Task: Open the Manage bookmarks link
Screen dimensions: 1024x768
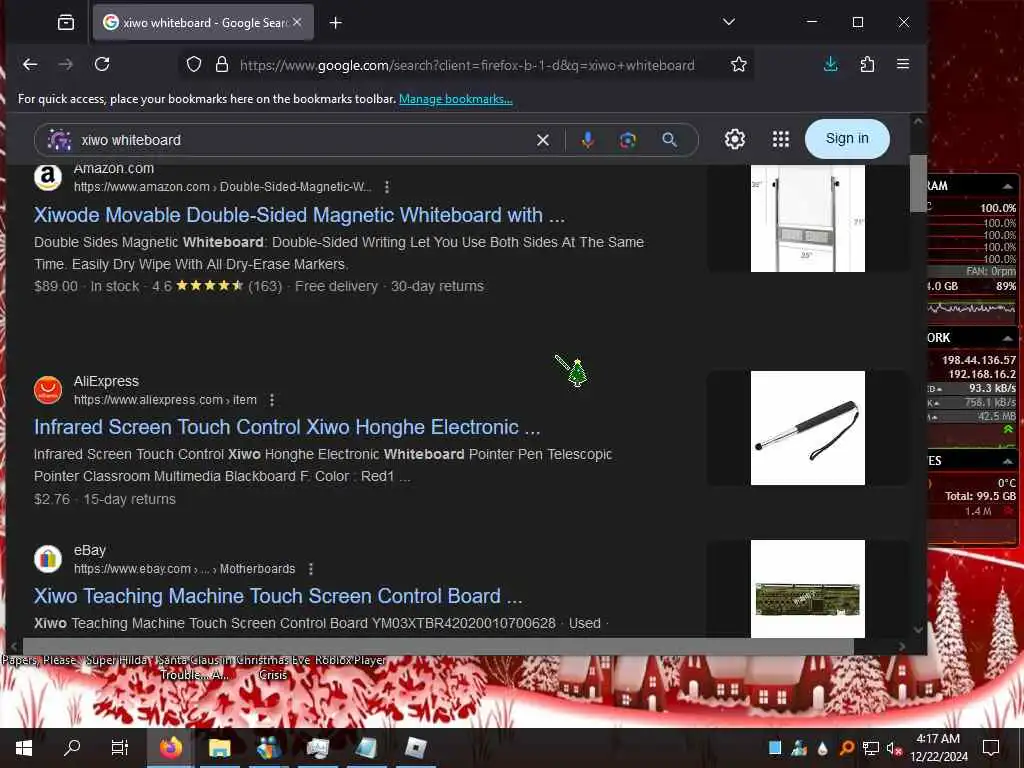Action: (x=456, y=99)
